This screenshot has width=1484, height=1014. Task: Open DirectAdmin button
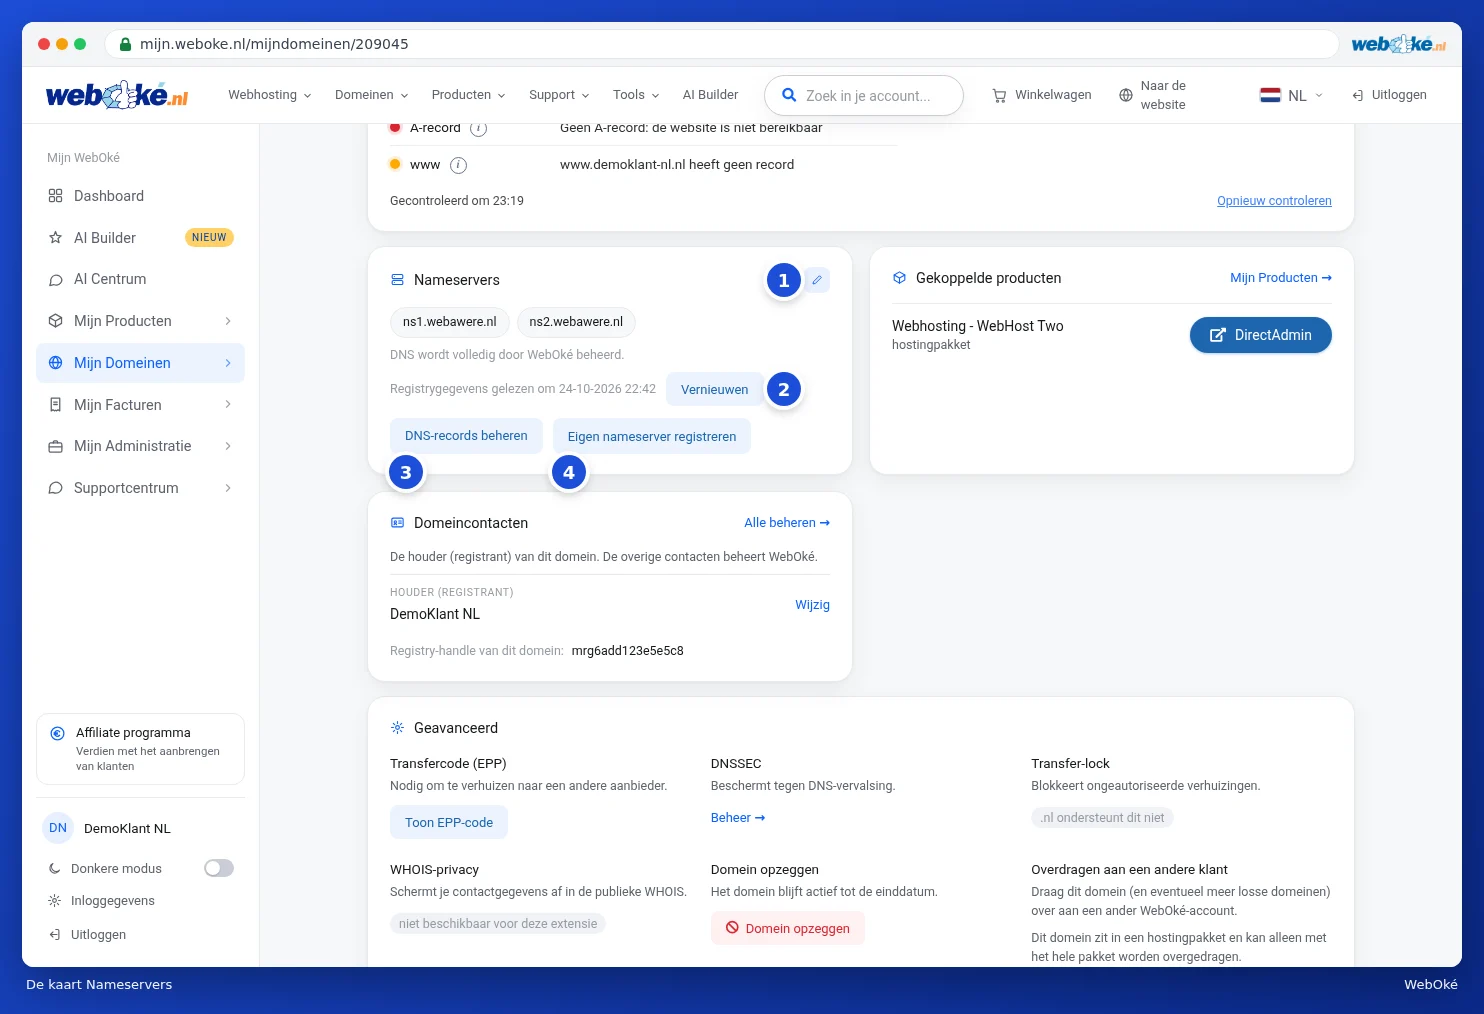(1261, 335)
